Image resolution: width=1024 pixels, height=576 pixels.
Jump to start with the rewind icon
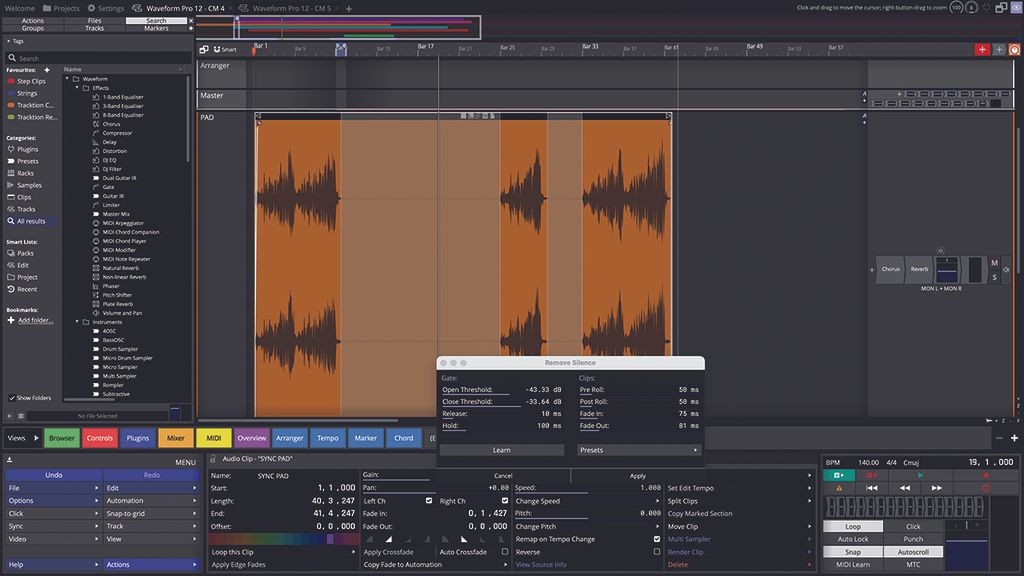872,487
